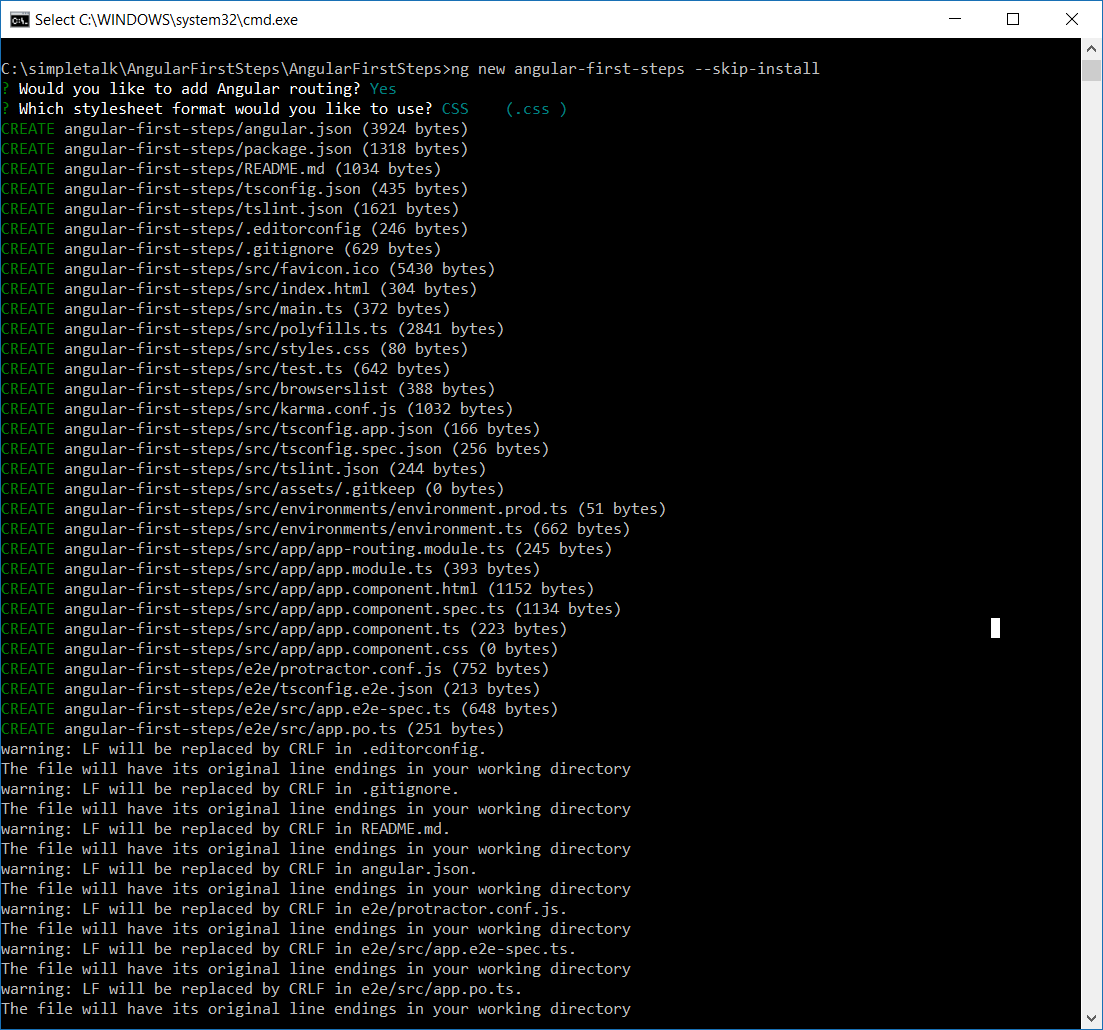The height and width of the screenshot is (1030, 1103).
Task: Click the warning line mentioning 'e2e/protractor.conf.js.'
Action: click(x=284, y=909)
